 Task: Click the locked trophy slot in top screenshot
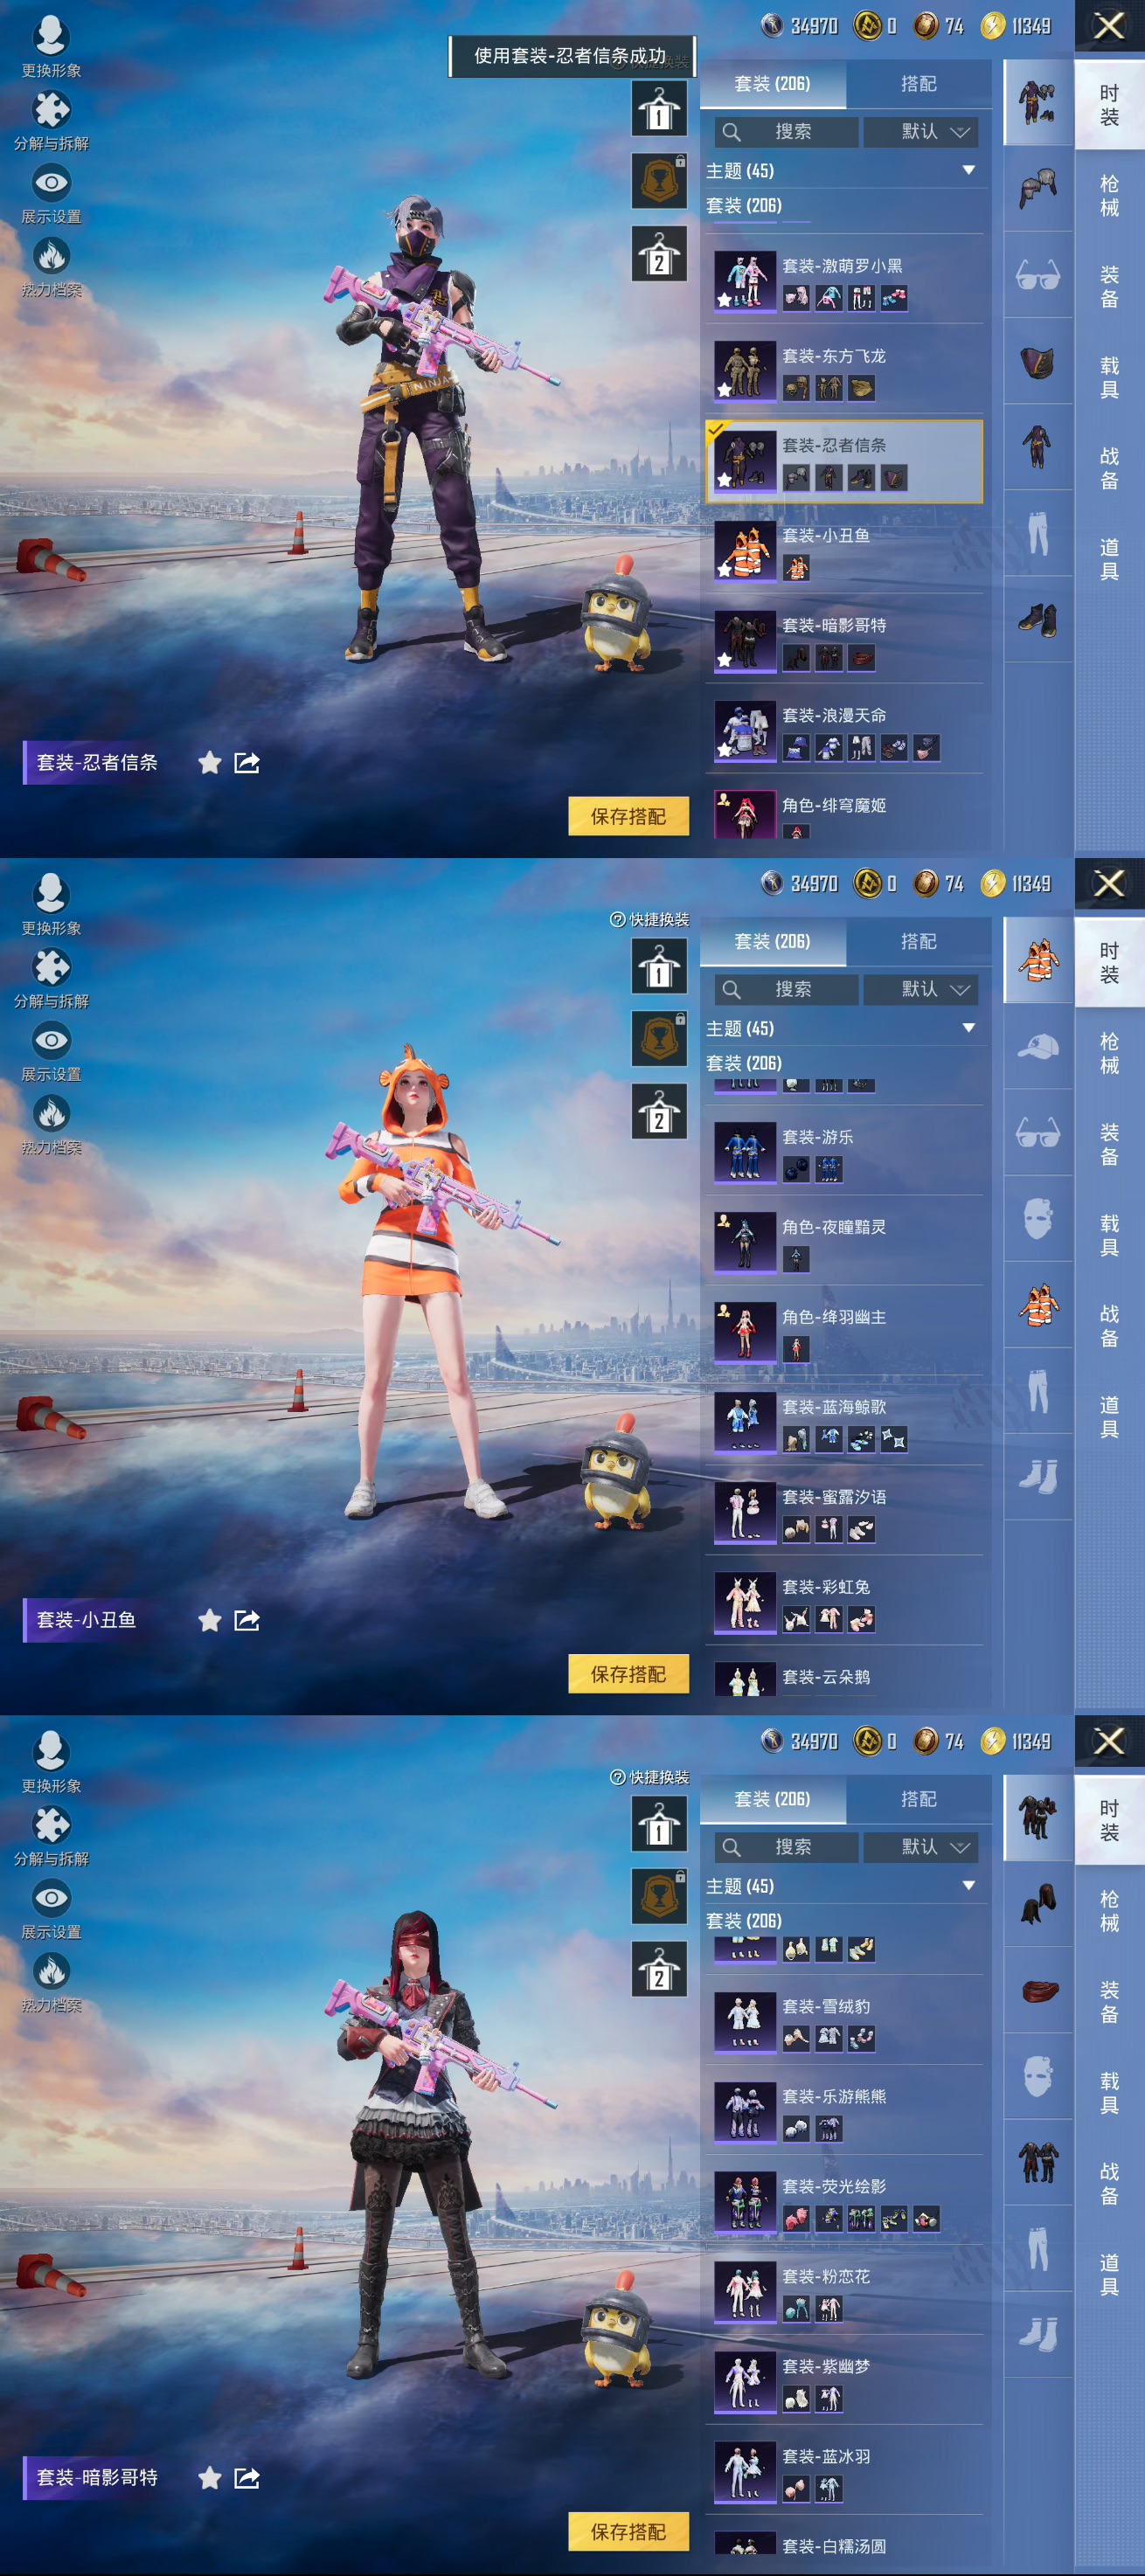659,181
